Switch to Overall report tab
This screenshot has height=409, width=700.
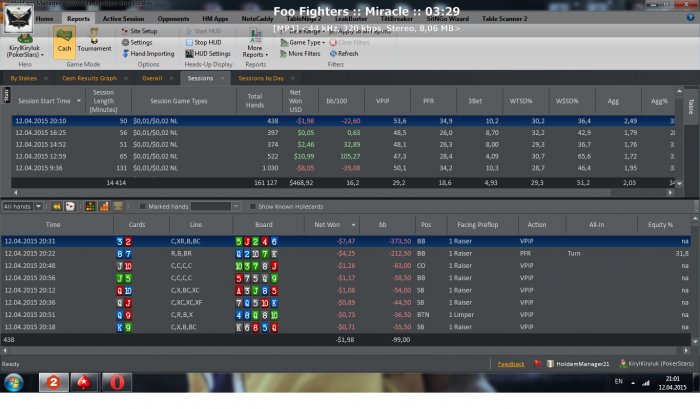[x=152, y=78]
